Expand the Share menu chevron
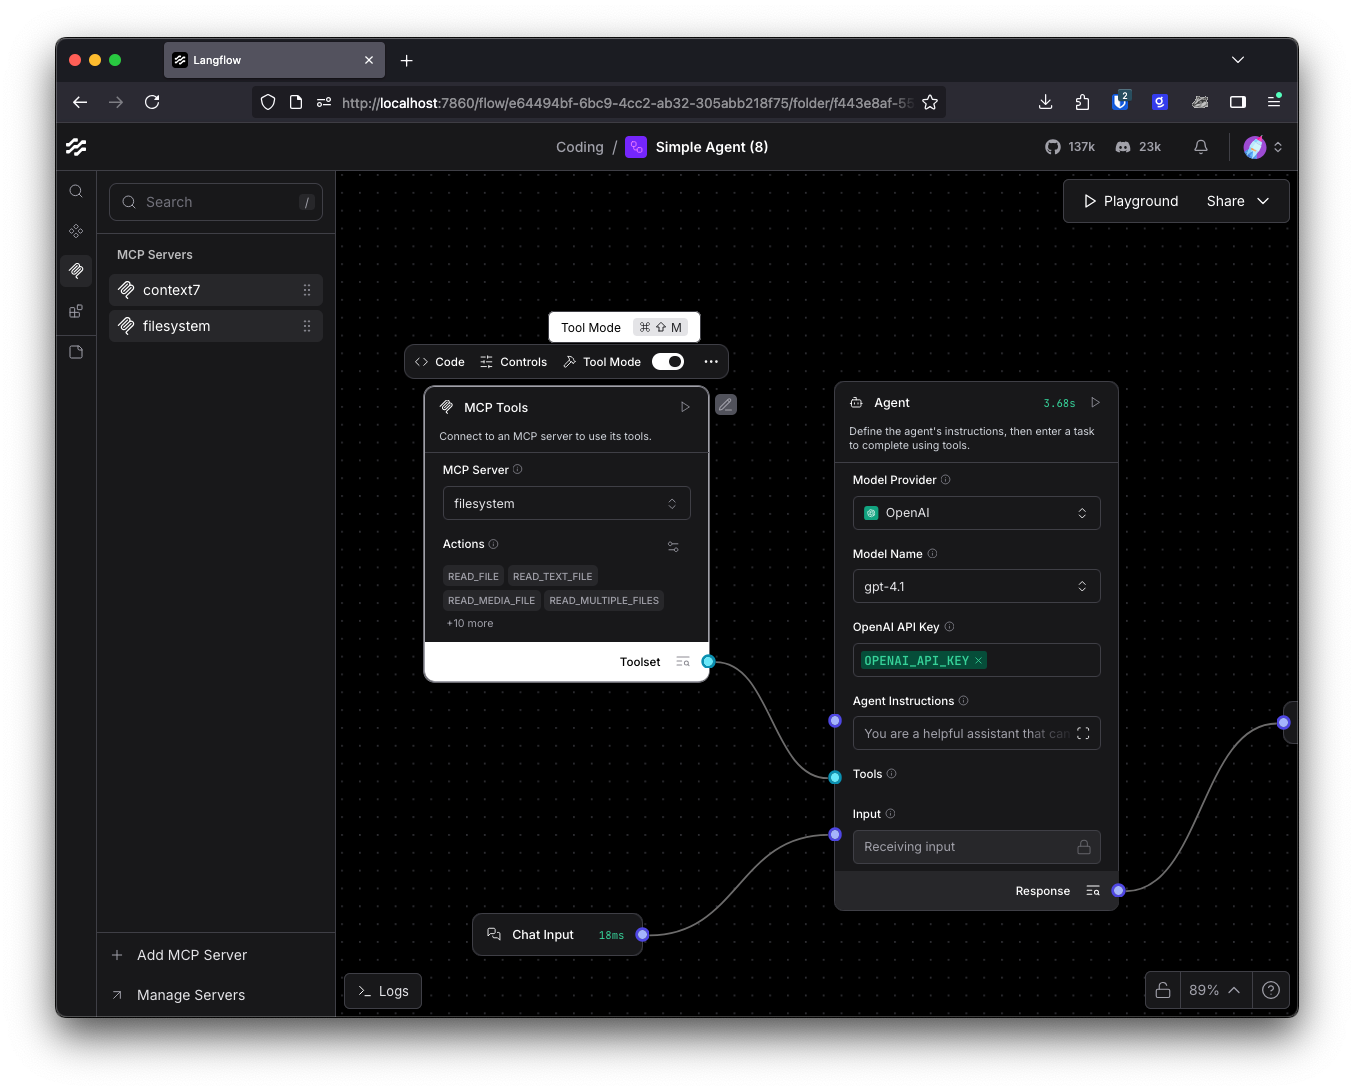Viewport: 1354px width, 1091px height. (x=1262, y=200)
